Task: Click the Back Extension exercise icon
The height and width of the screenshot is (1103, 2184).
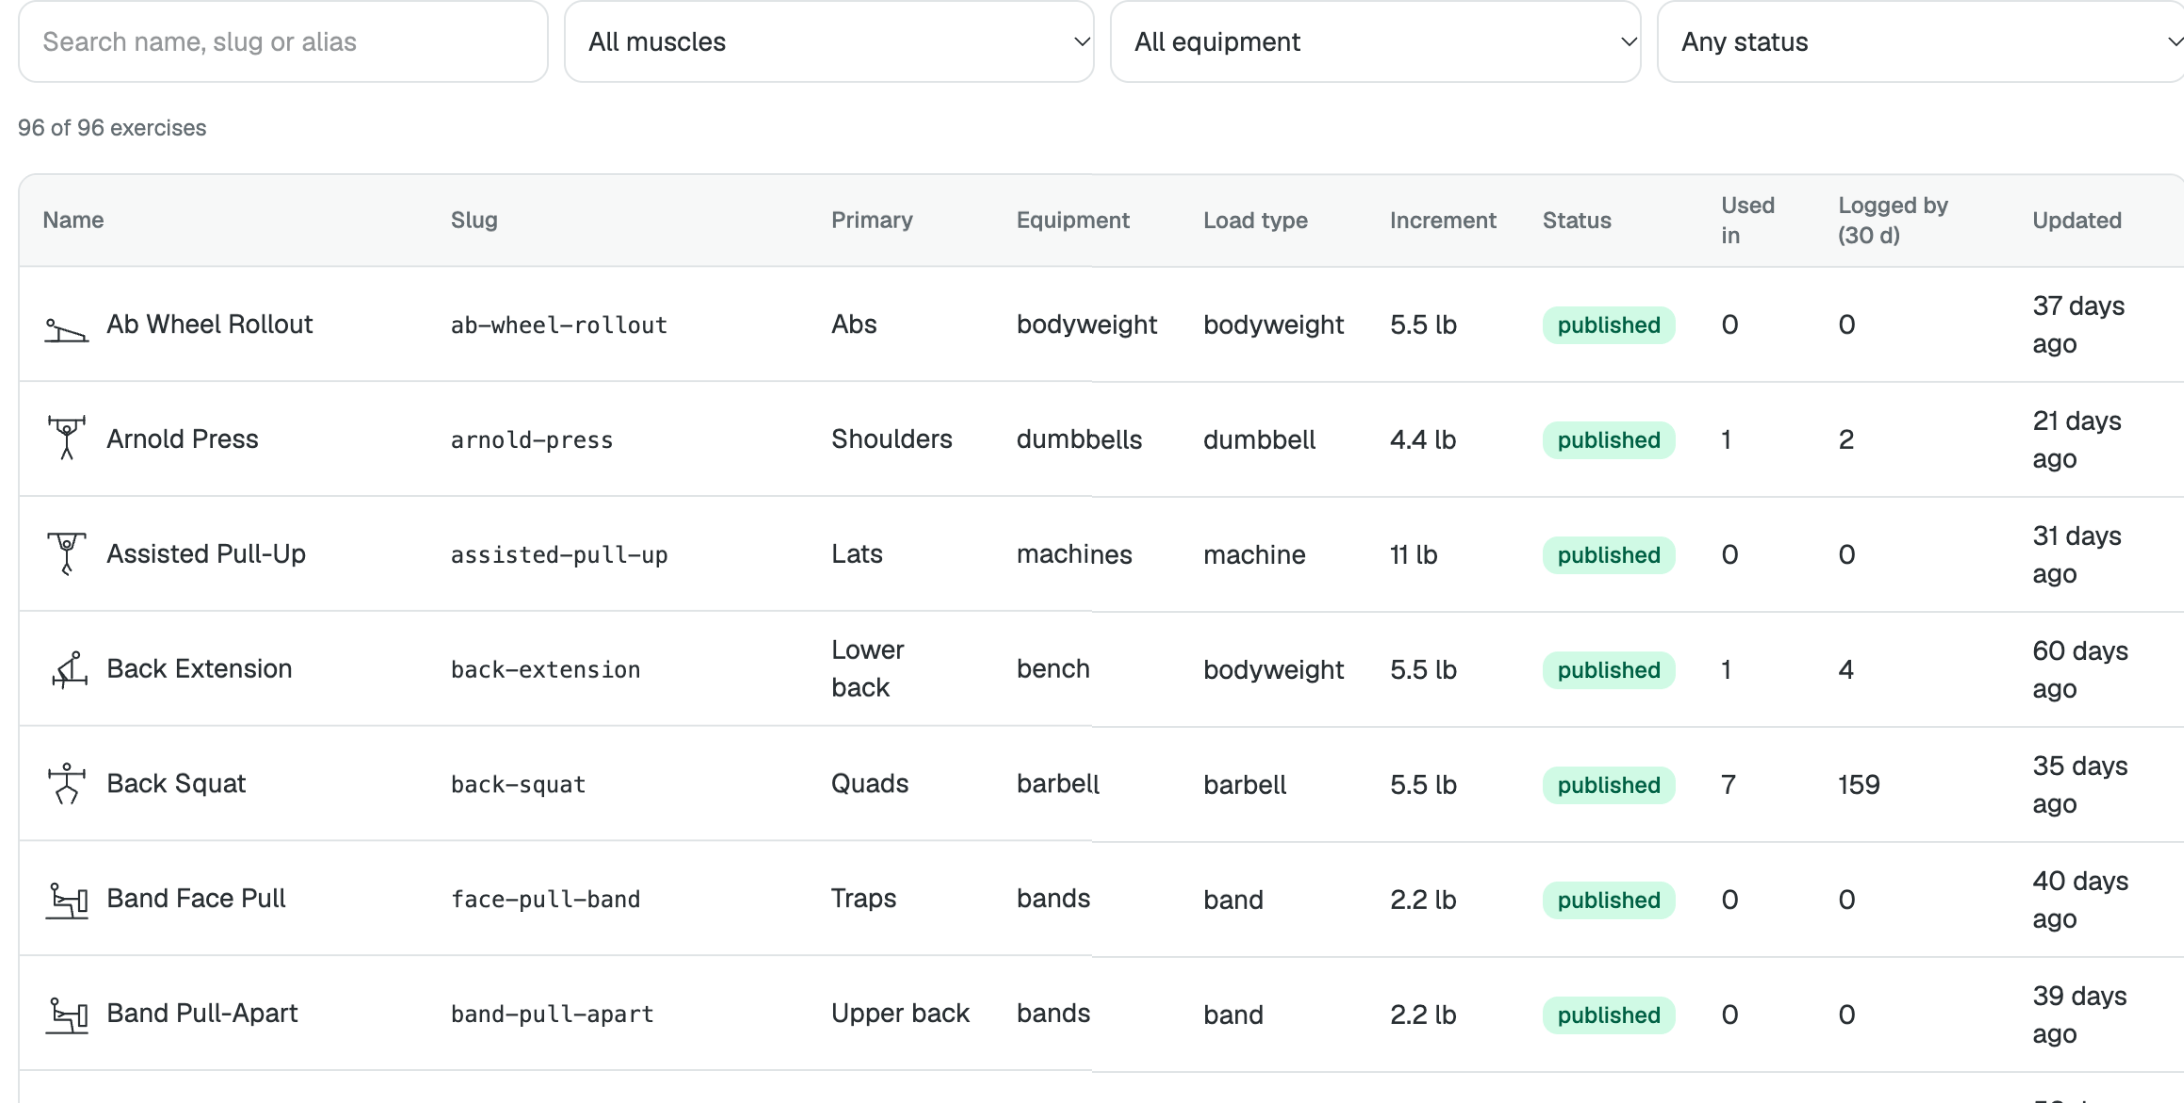Action: click(69, 669)
